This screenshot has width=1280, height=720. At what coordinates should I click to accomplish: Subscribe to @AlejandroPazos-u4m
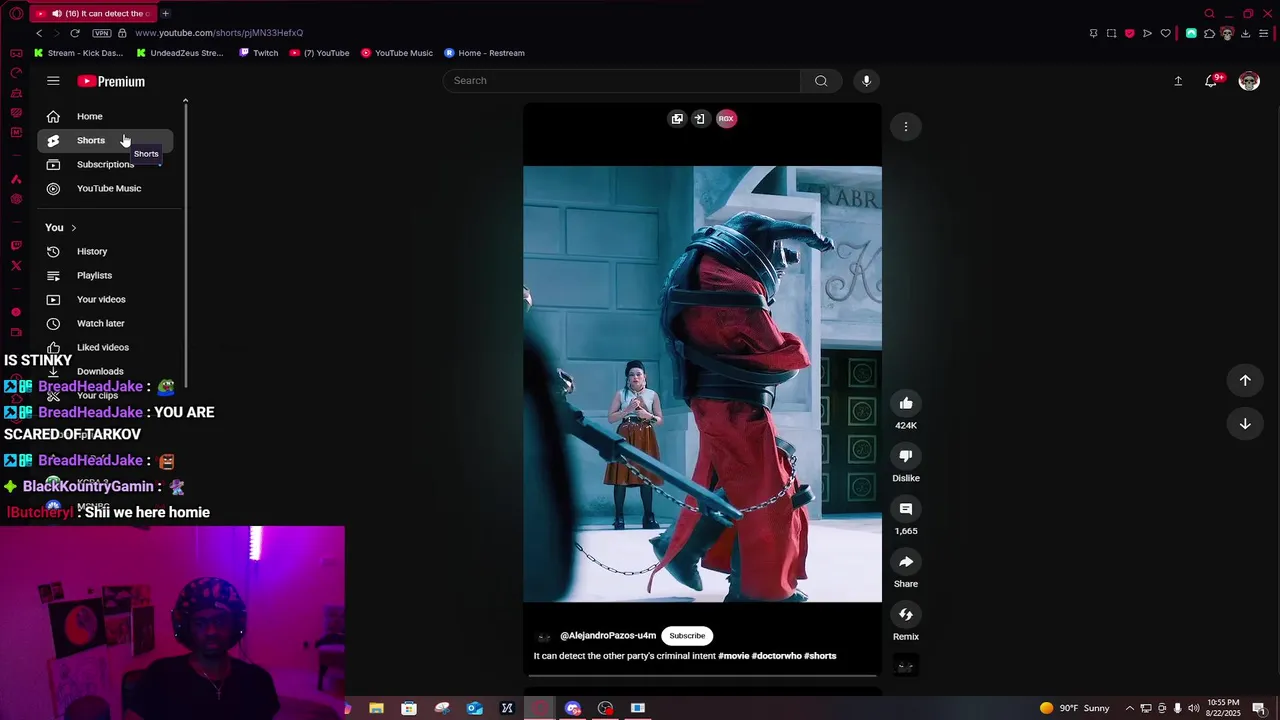pos(687,636)
